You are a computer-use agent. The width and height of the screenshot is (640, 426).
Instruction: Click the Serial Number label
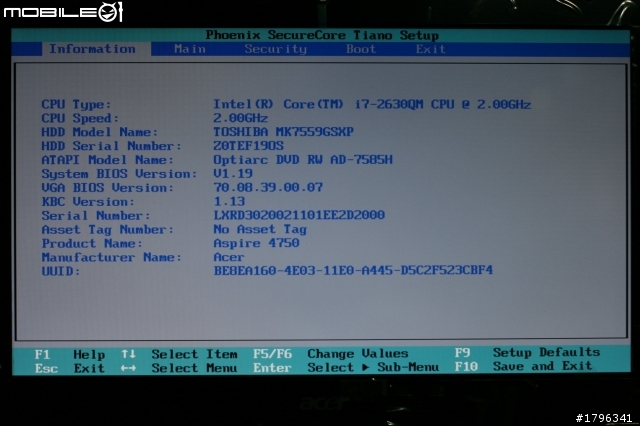pos(96,216)
